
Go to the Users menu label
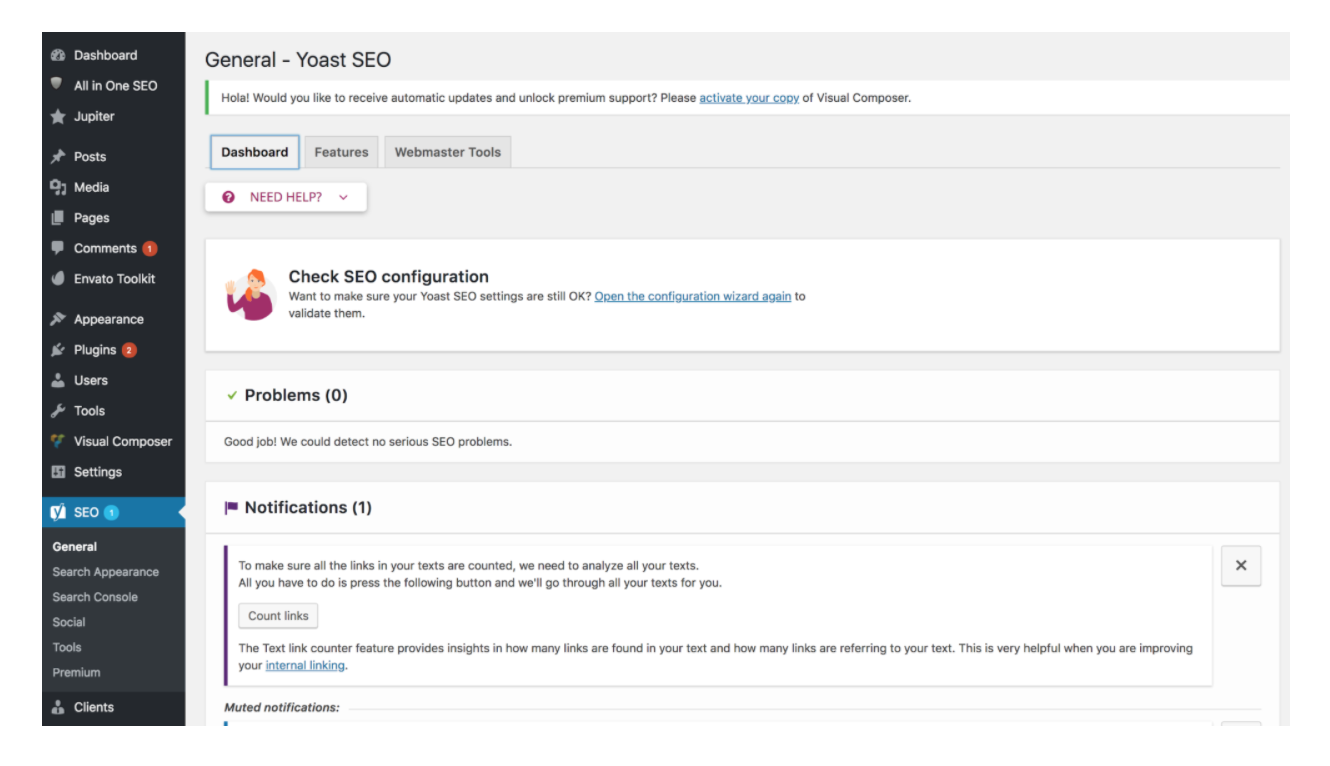91,380
